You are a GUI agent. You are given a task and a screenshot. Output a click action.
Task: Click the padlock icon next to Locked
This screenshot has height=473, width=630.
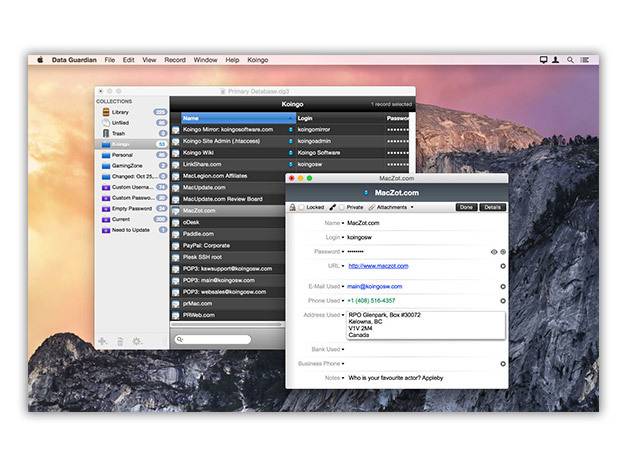[292, 207]
